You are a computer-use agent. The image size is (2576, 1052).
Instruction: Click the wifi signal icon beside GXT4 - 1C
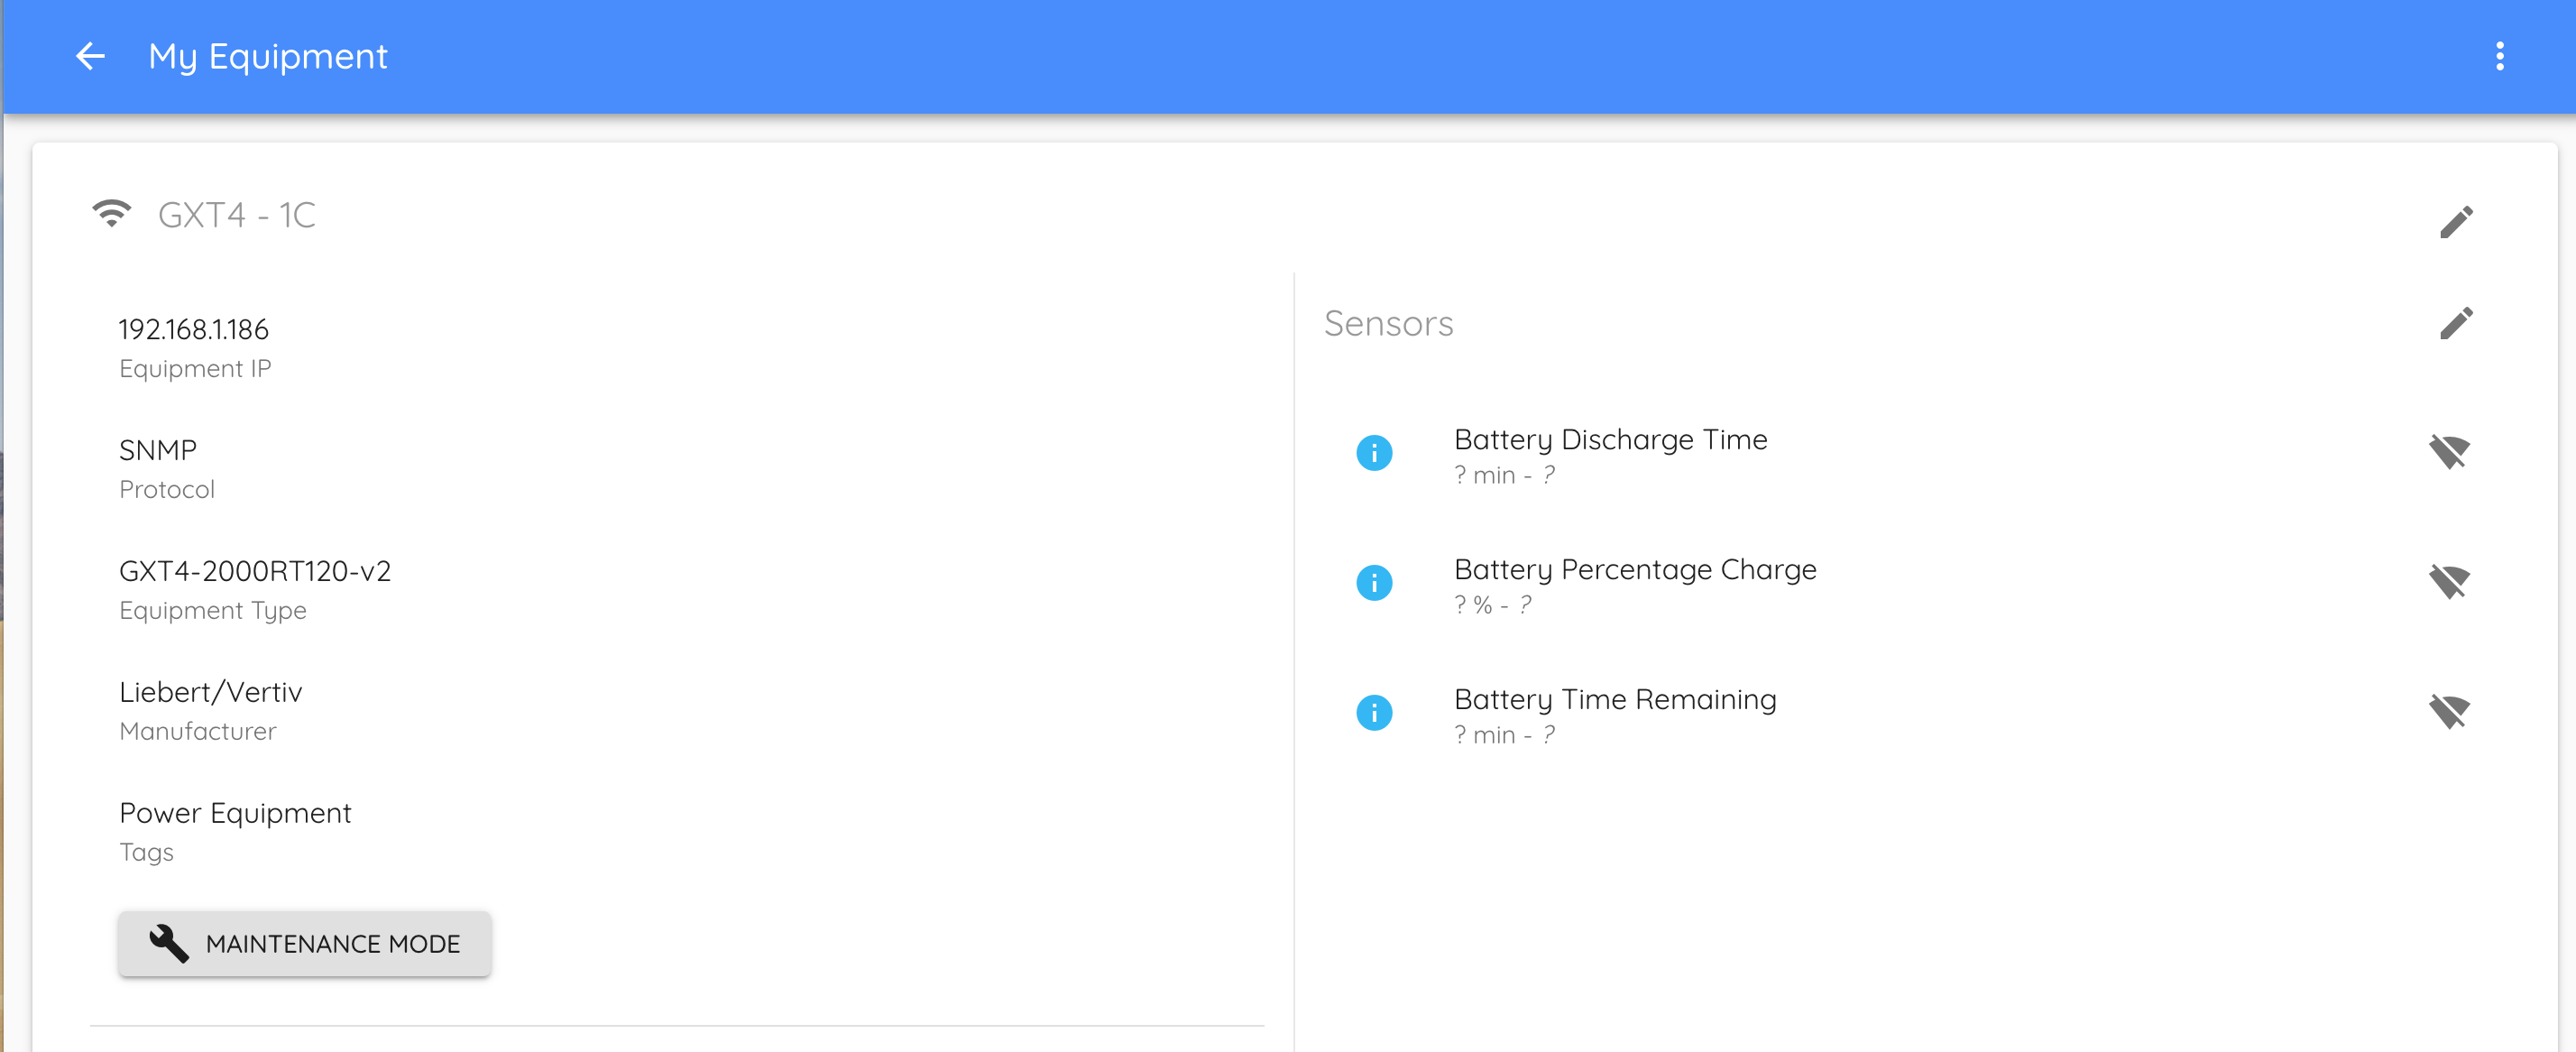coord(112,214)
